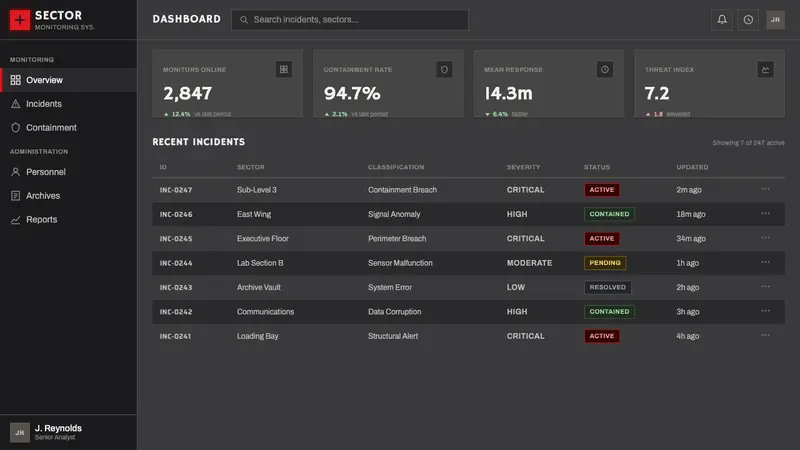Click ACTIVE status badge for INC-0241
Screen dimensions: 800x450
pos(602,336)
